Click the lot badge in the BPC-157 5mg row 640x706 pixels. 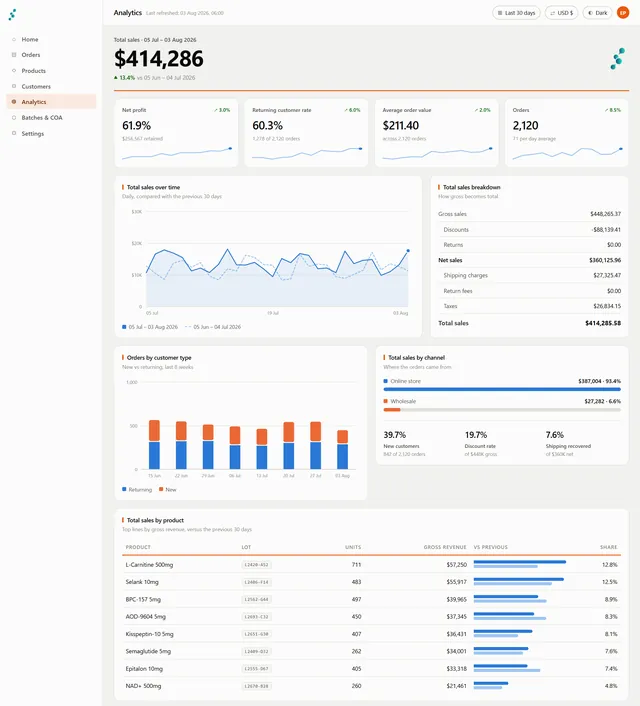pos(257,599)
